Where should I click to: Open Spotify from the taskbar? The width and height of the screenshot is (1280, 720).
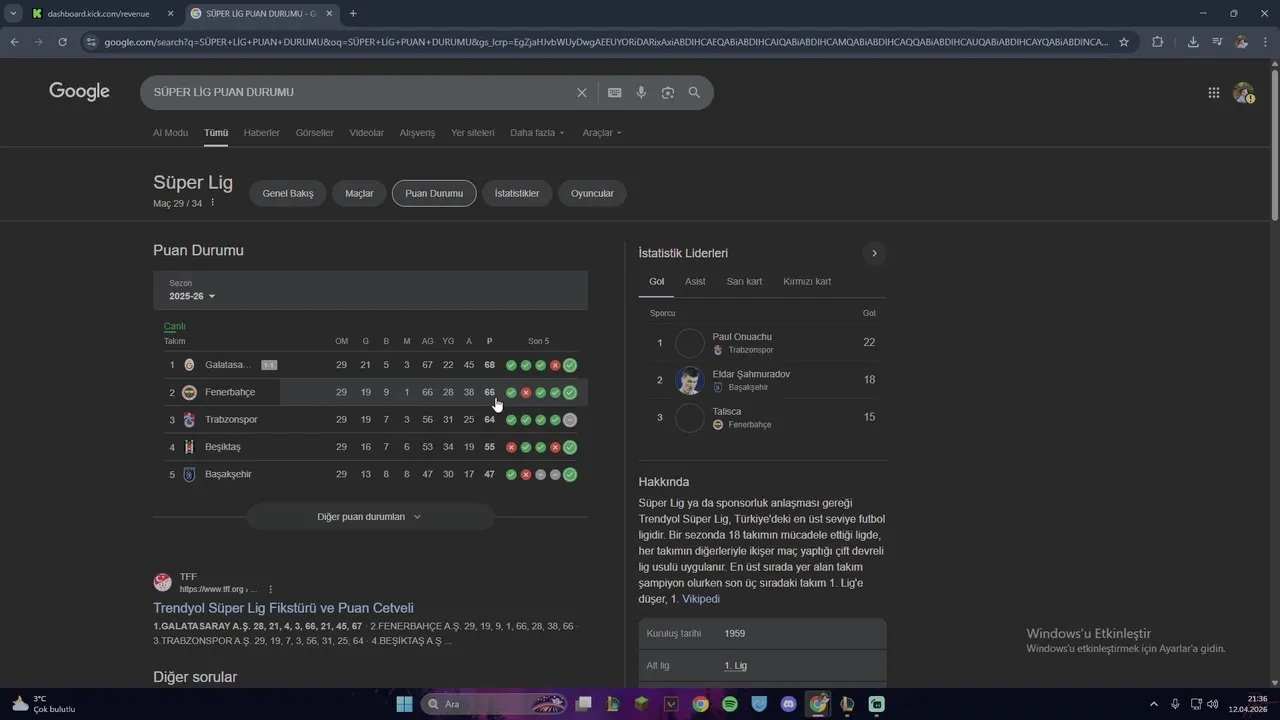point(730,704)
